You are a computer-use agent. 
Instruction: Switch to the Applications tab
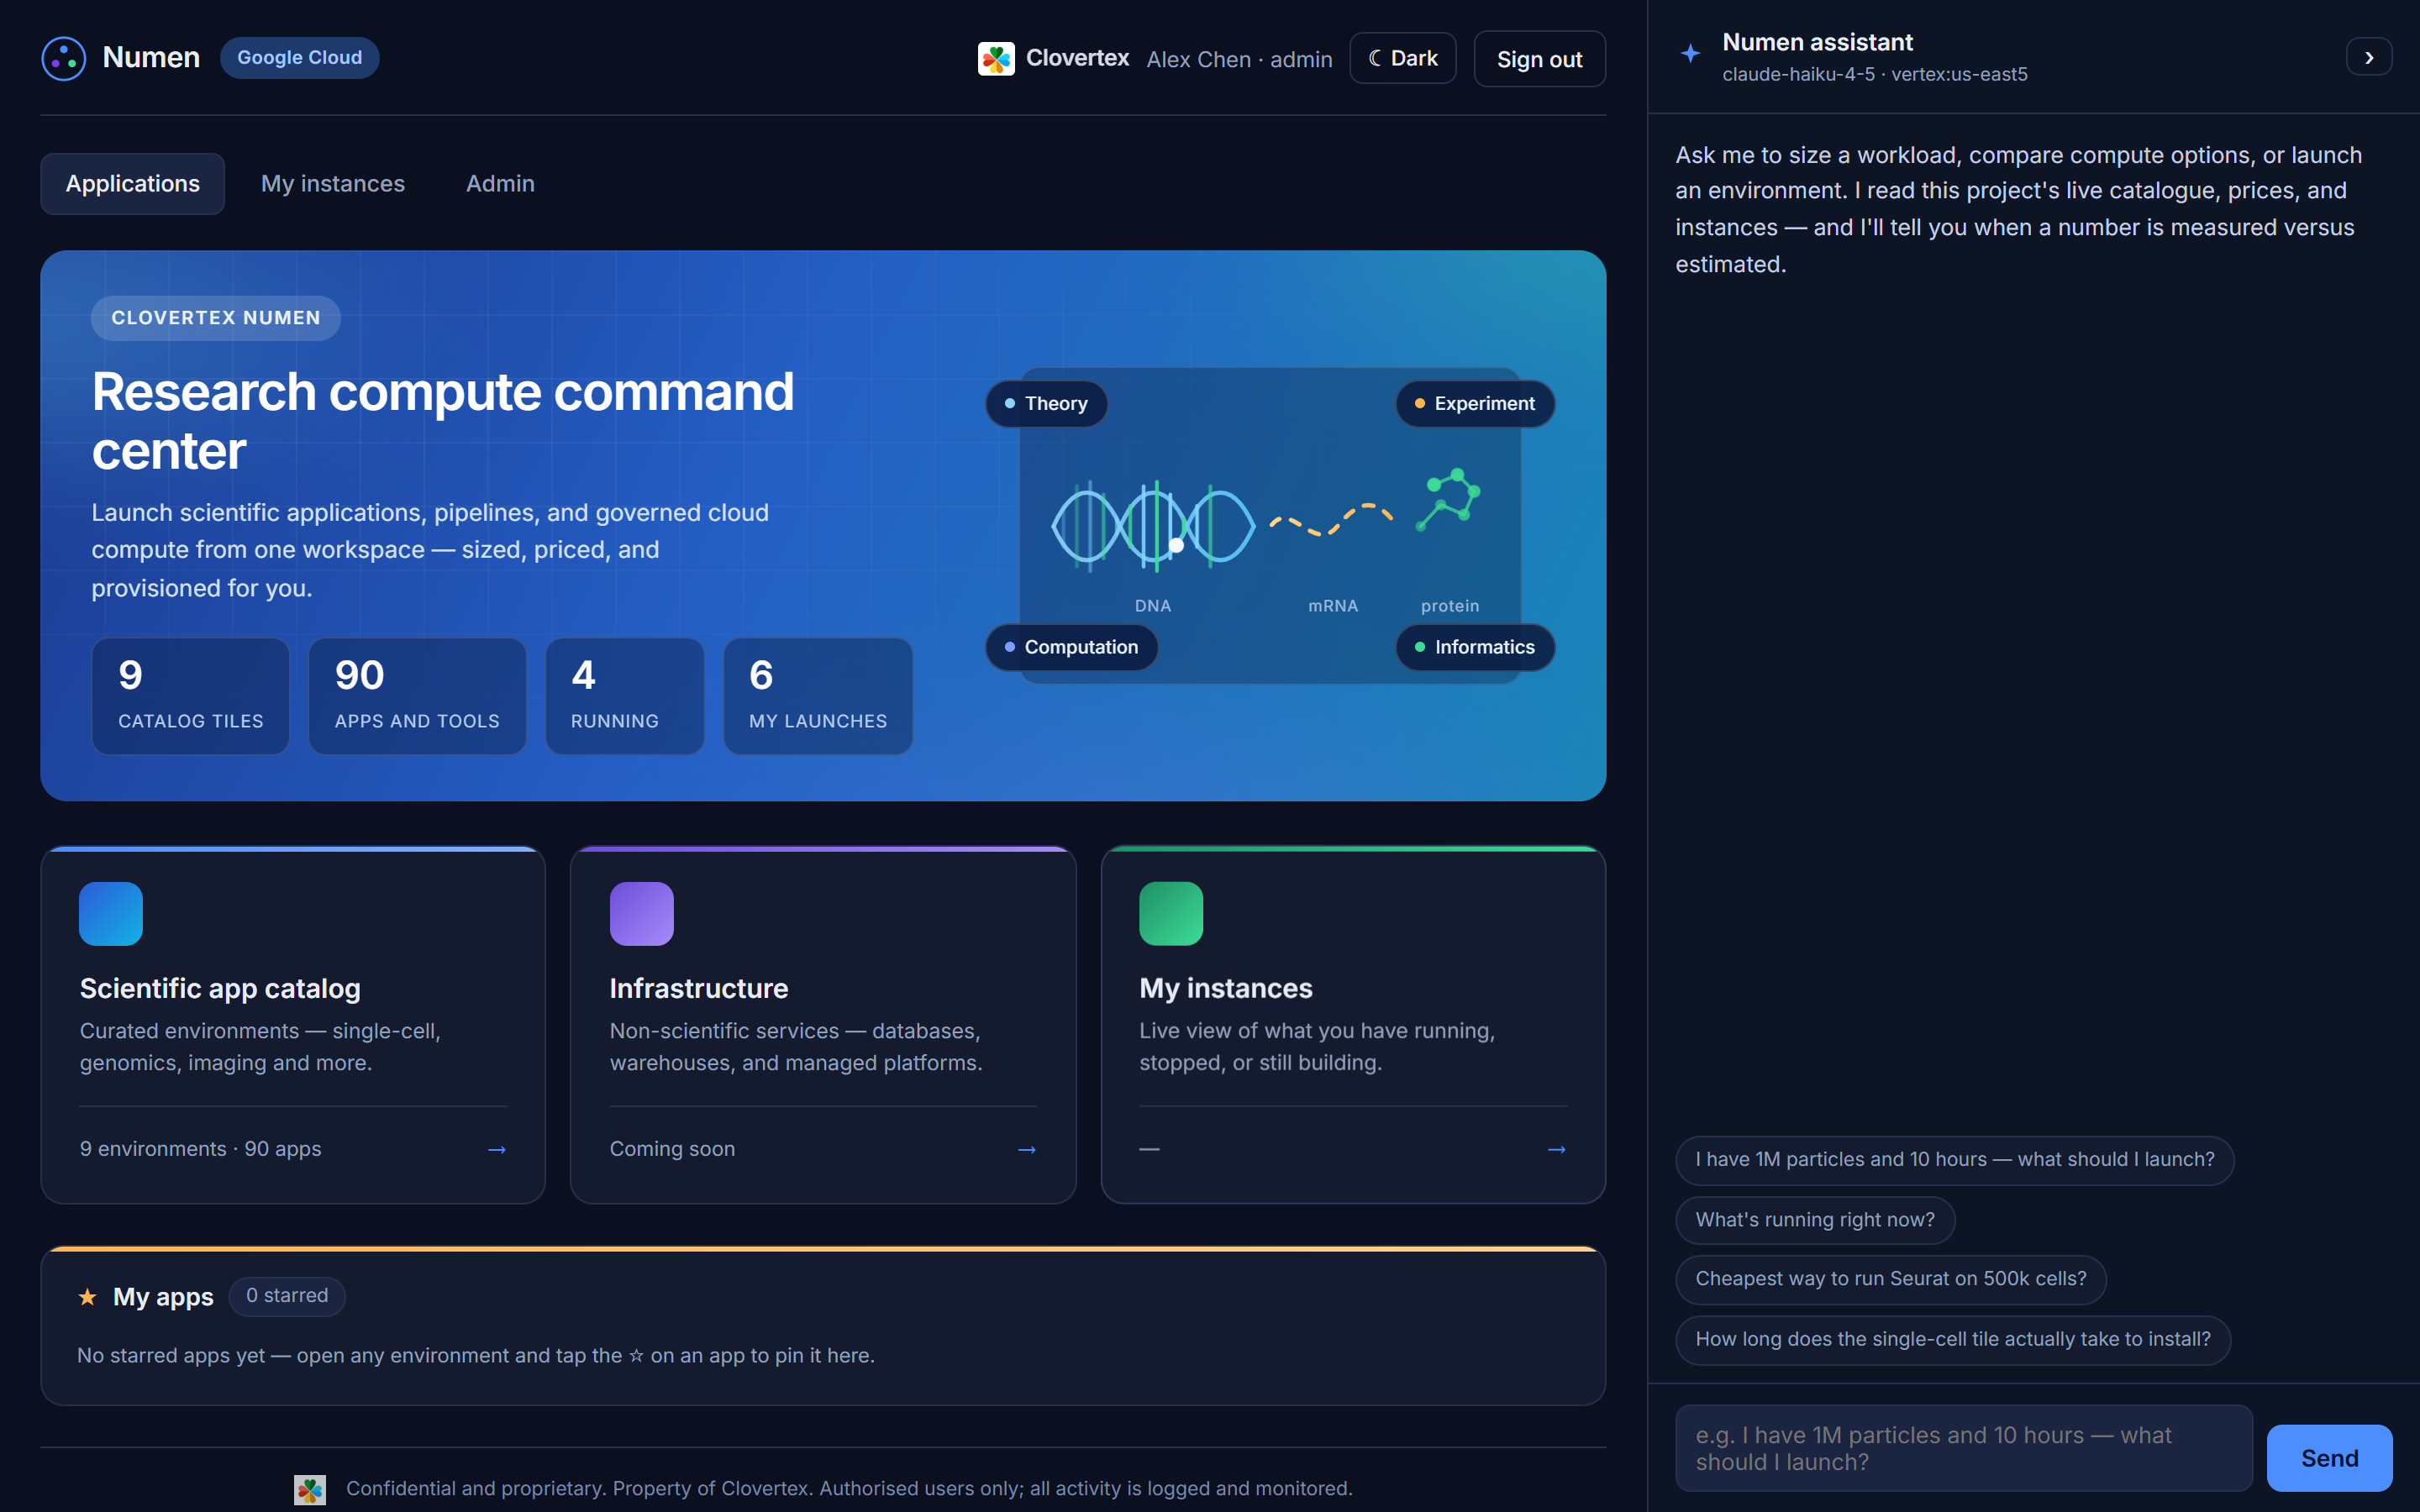(x=132, y=183)
